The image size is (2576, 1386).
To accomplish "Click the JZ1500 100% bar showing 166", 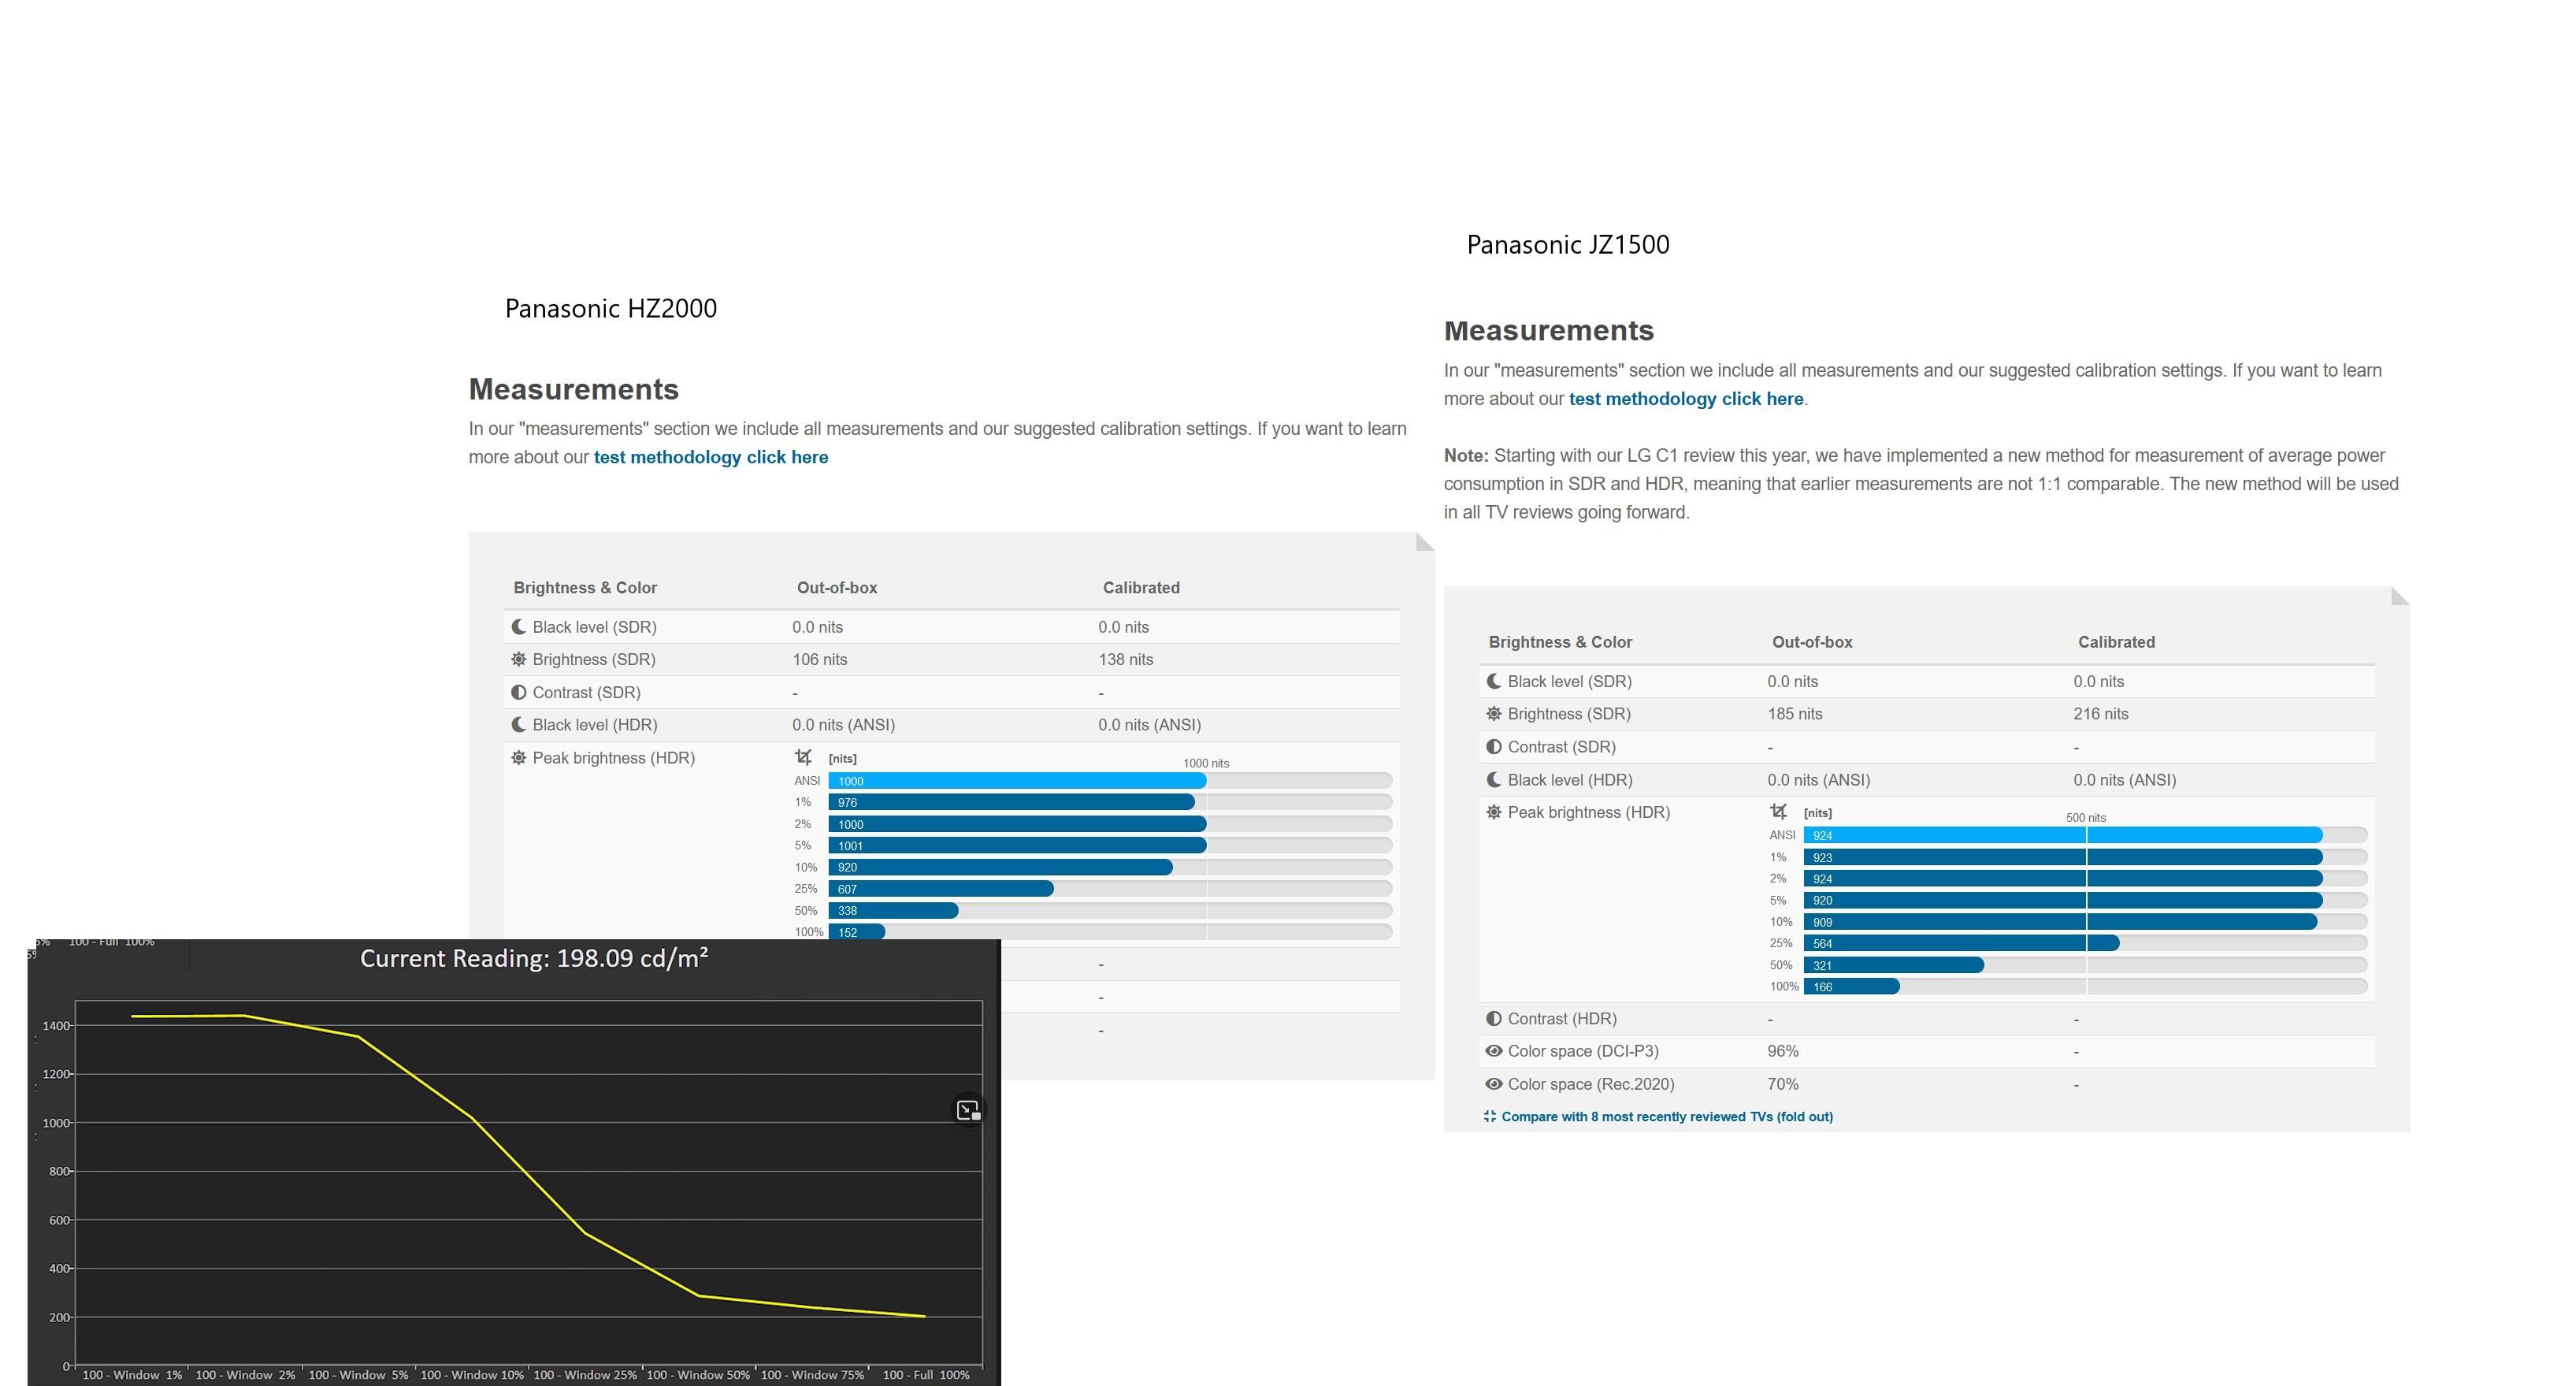I will (1851, 987).
